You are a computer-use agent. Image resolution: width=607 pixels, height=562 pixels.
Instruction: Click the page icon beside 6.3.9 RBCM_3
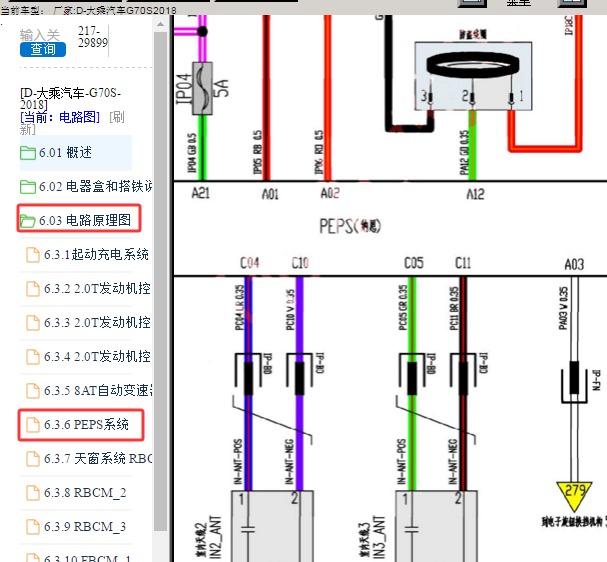click(33, 527)
